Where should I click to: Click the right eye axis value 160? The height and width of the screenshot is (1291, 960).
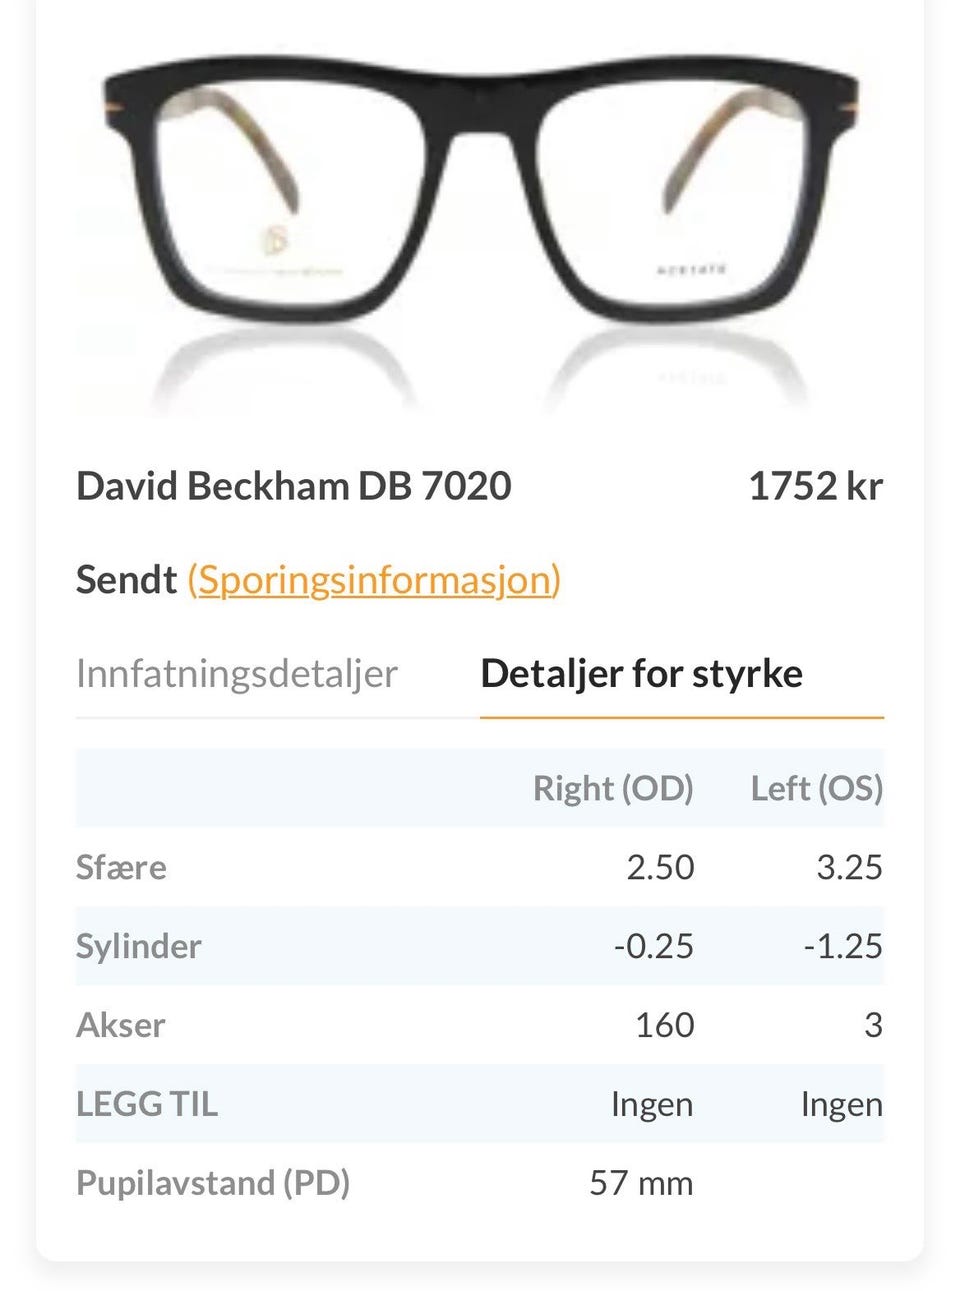pyautogui.click(x=665, y=1025)
